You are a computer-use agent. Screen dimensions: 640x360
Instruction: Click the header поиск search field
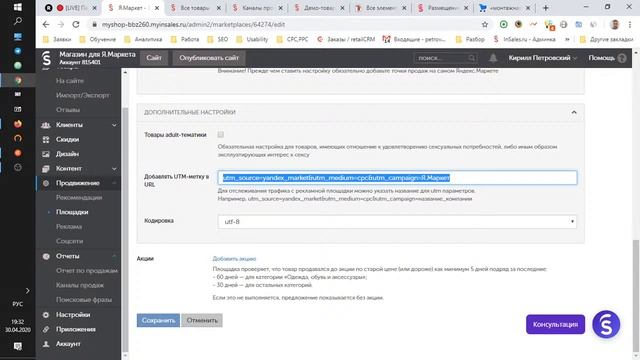pyautogui.click(x=445, y=58)
